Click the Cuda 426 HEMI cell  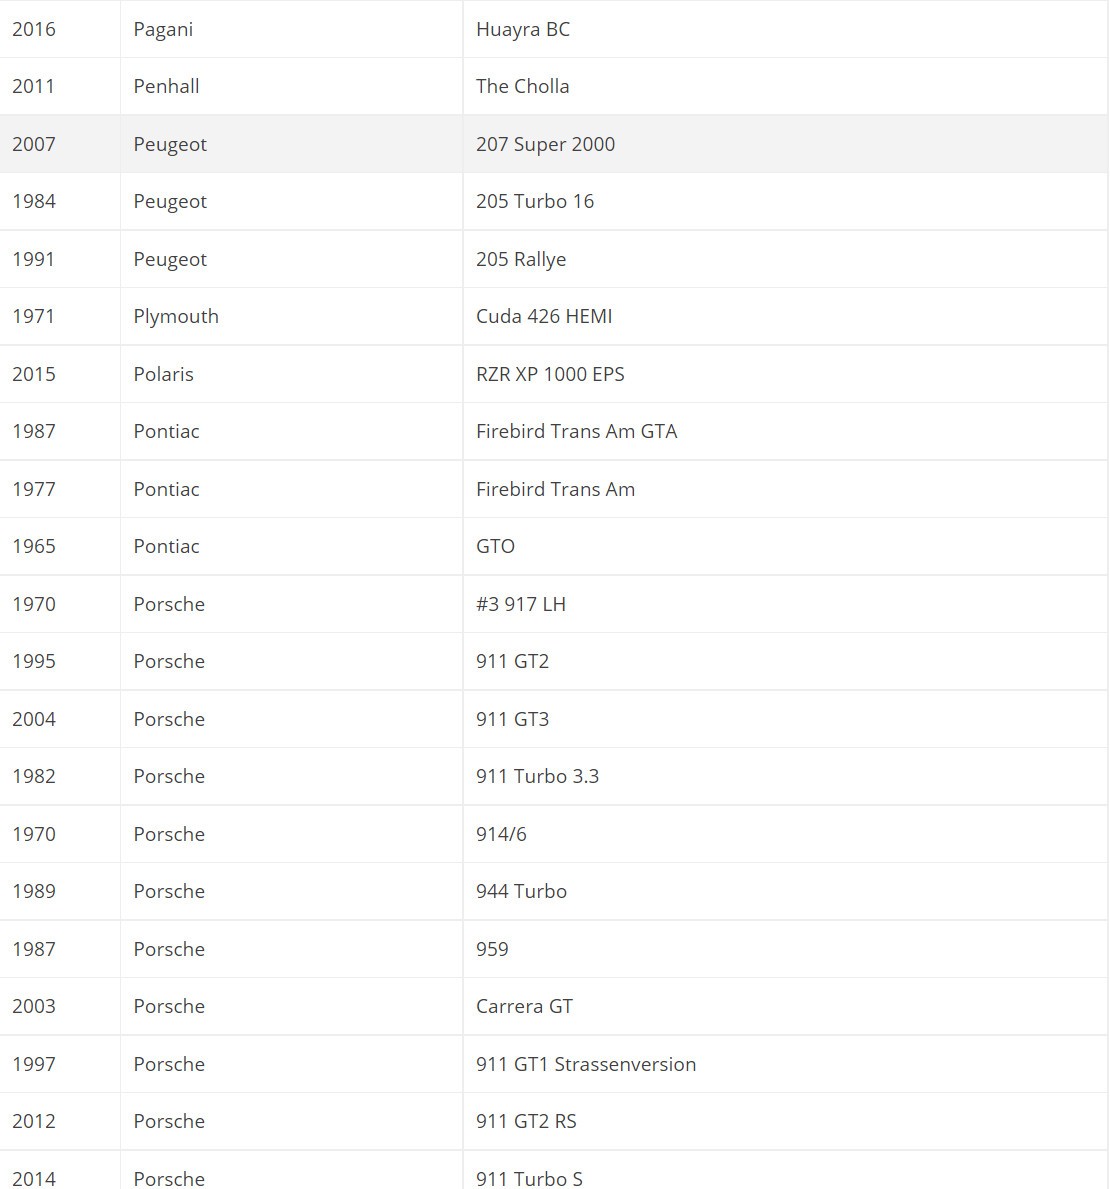tap(544, 316)
